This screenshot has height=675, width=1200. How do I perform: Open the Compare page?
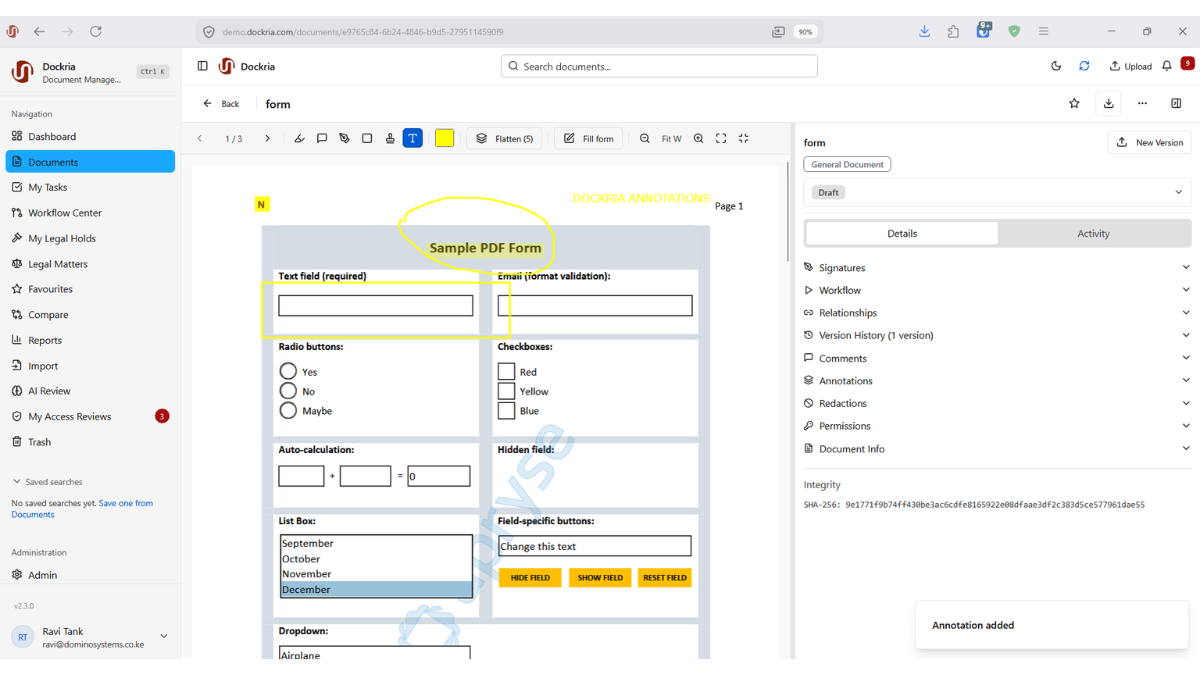[x=90, y=314]
